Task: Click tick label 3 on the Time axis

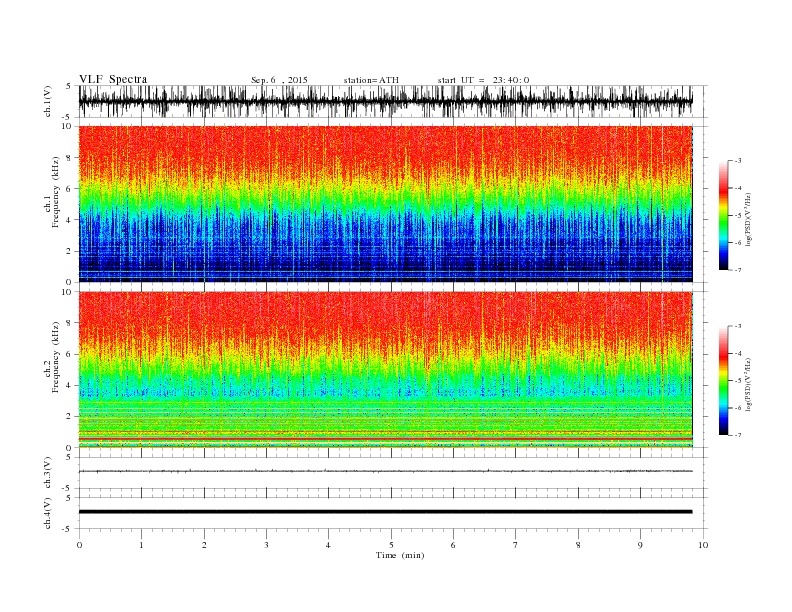Action: pos(266,545)
